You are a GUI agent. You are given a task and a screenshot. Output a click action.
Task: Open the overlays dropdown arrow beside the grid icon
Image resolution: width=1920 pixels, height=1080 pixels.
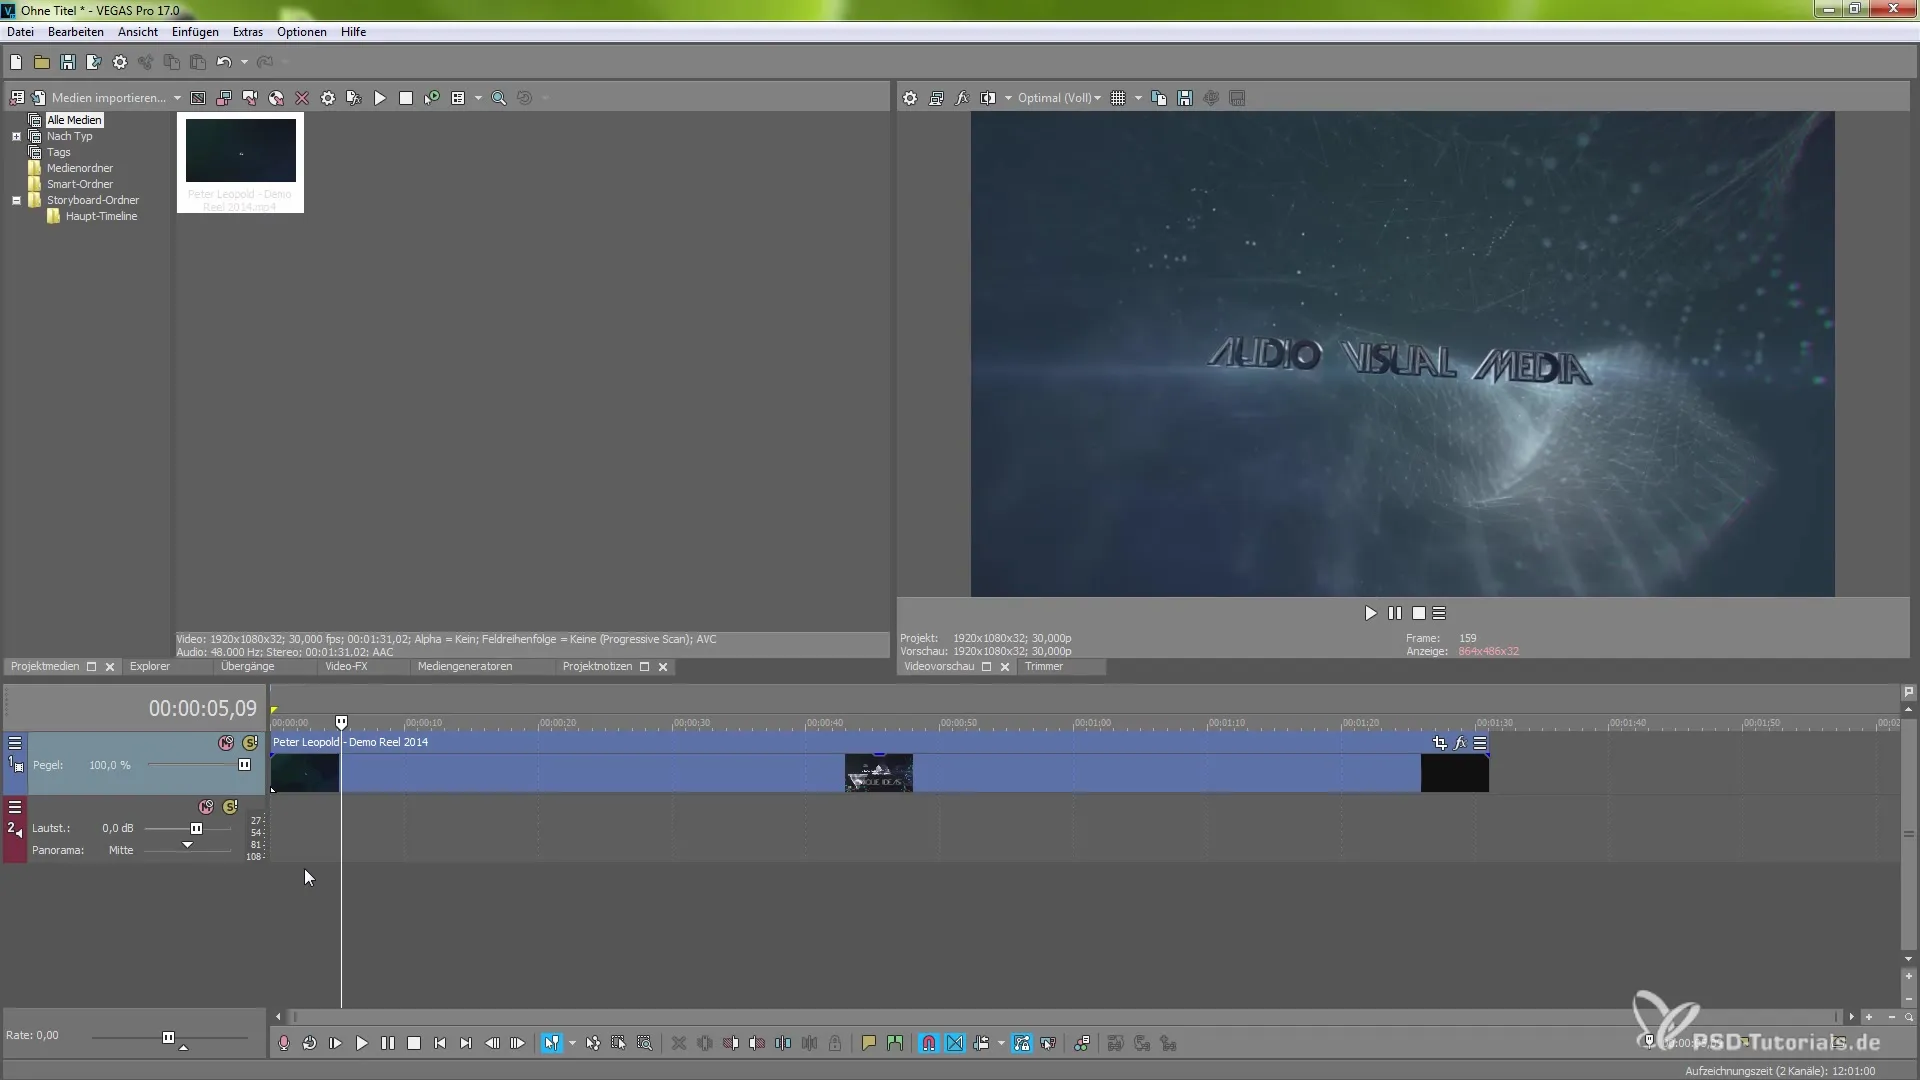point(1138,98)
